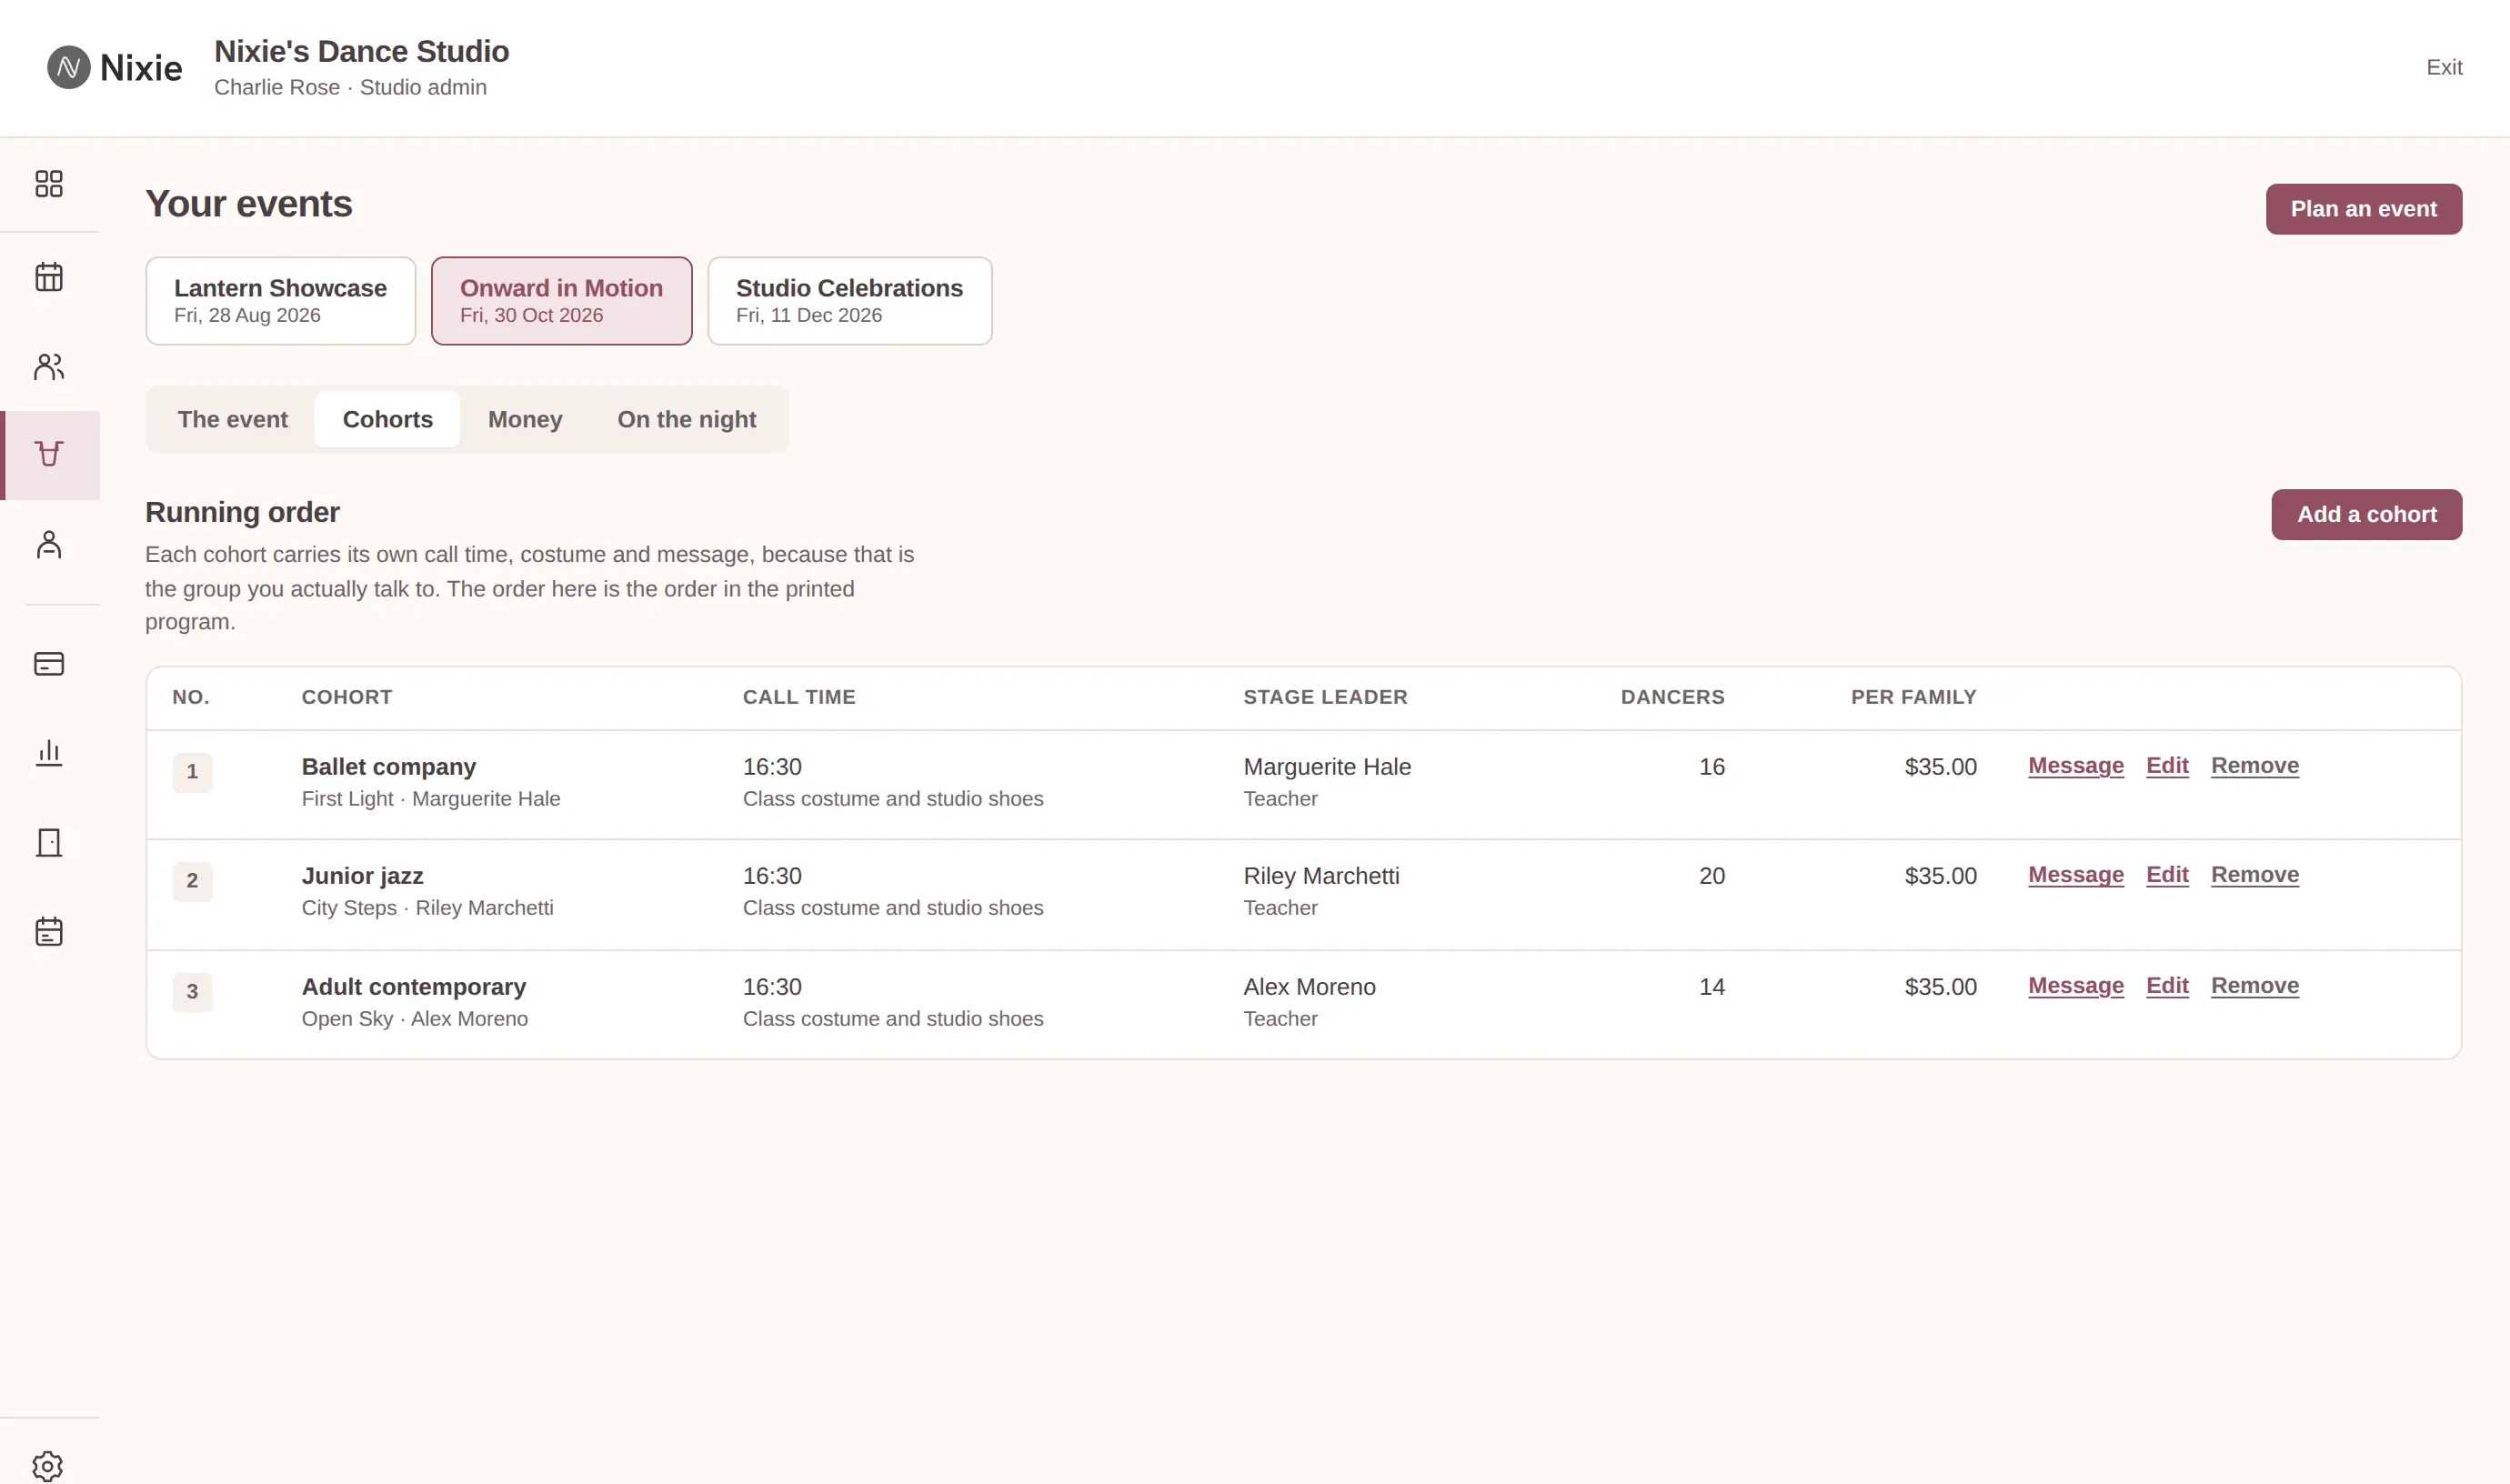Click Add a cohort button
The width and height of the screenshot is (2510, 1484).
click(x=2366, y=515)
